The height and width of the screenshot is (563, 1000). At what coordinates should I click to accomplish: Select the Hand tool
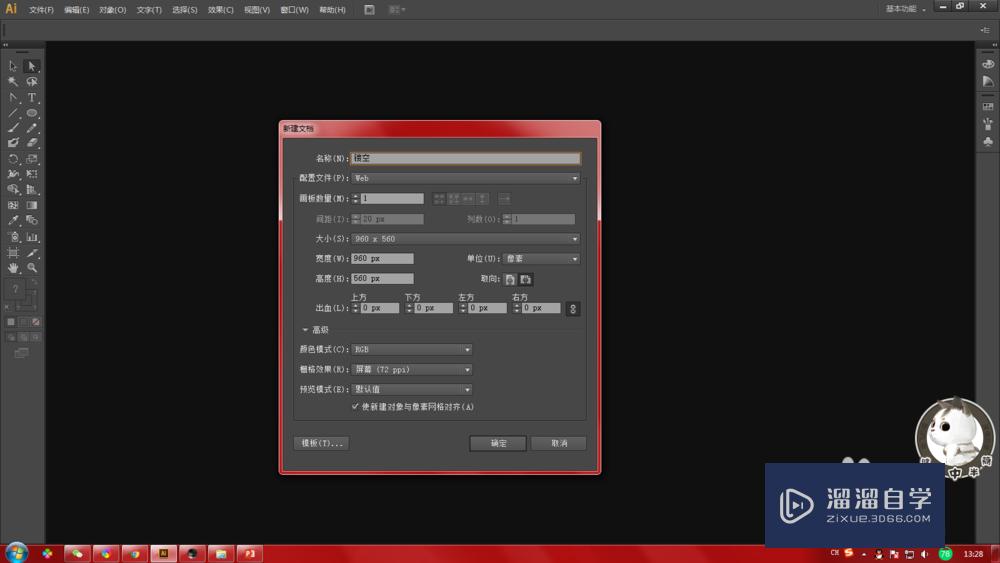click(13, 268)
